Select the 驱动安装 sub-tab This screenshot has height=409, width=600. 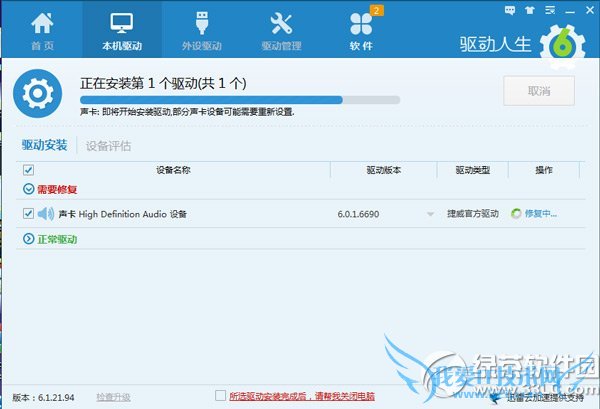pyautogui.click(x=44, y=145)
